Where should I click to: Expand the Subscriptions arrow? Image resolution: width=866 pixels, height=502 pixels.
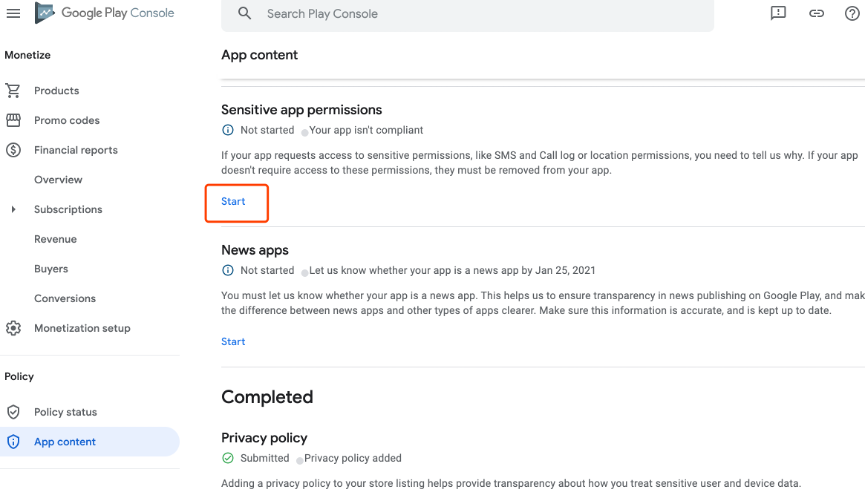[x=13, y=209]
